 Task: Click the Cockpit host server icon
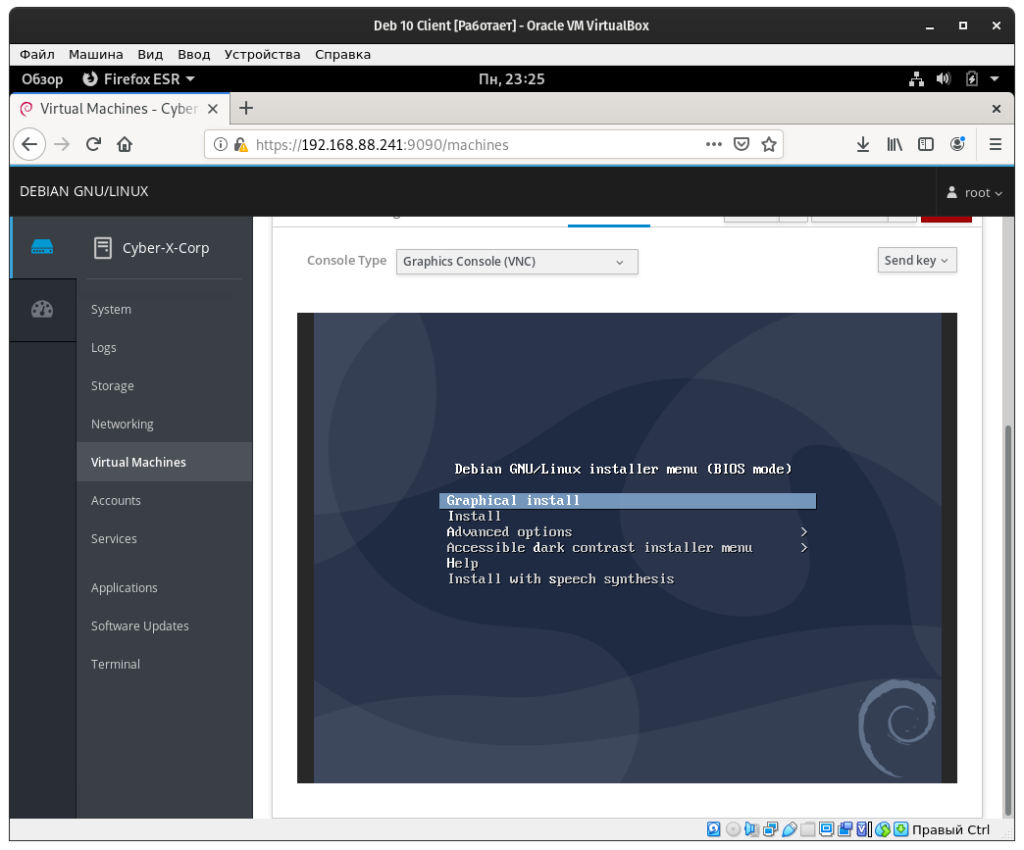pyautogui.click(x=42, y=247)
